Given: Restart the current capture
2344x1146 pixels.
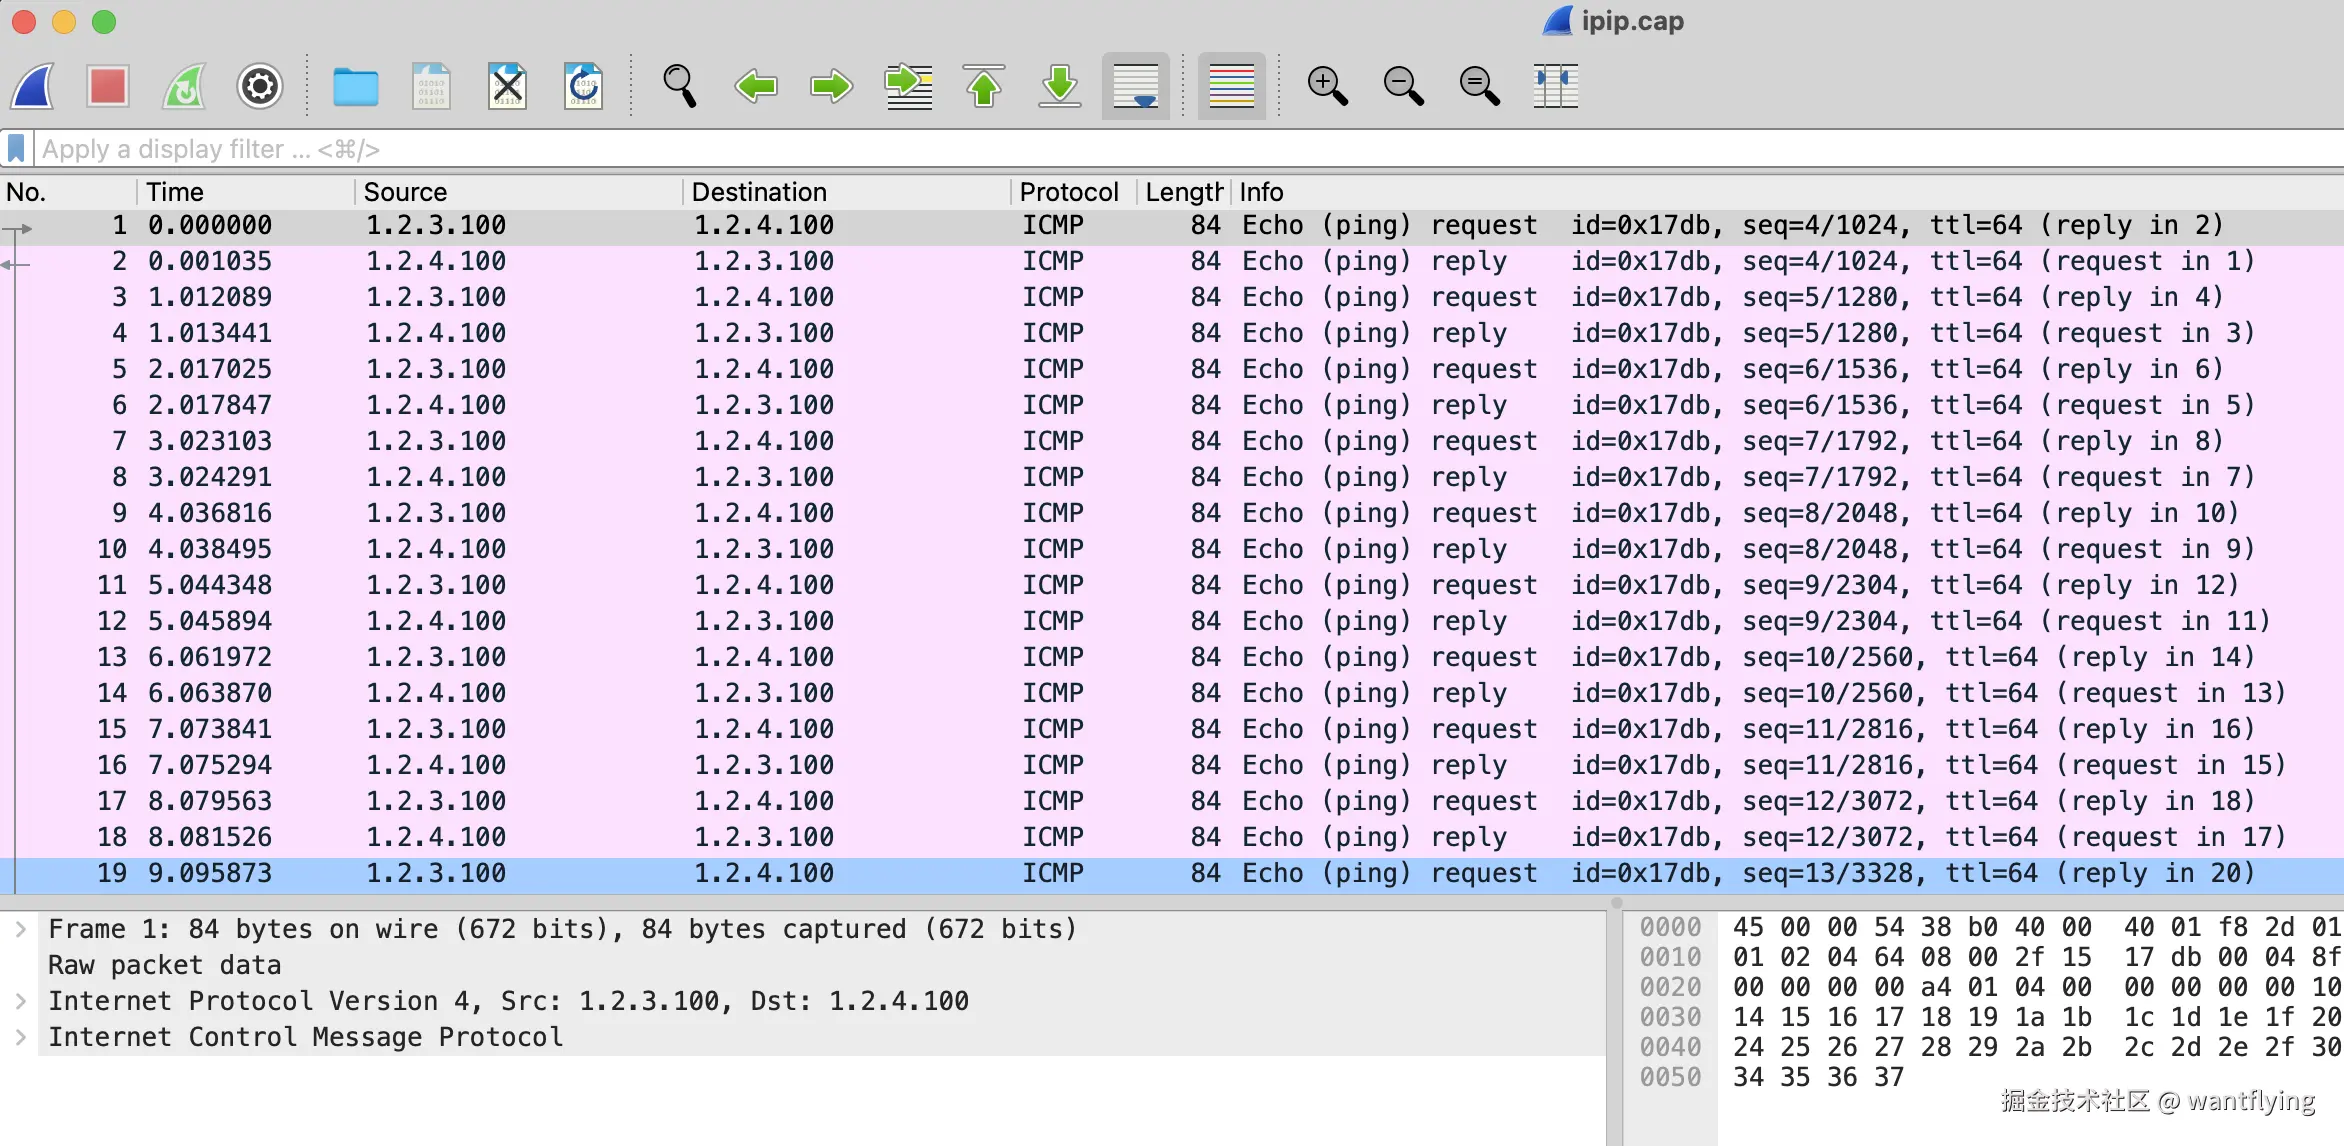Looking at the screenshot, I should tap(184, 87).
